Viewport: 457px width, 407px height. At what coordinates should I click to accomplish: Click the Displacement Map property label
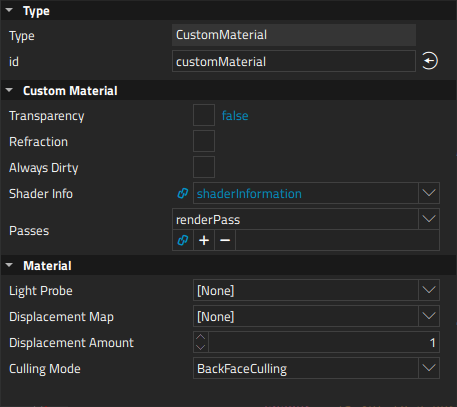click(x=61, y=317)
